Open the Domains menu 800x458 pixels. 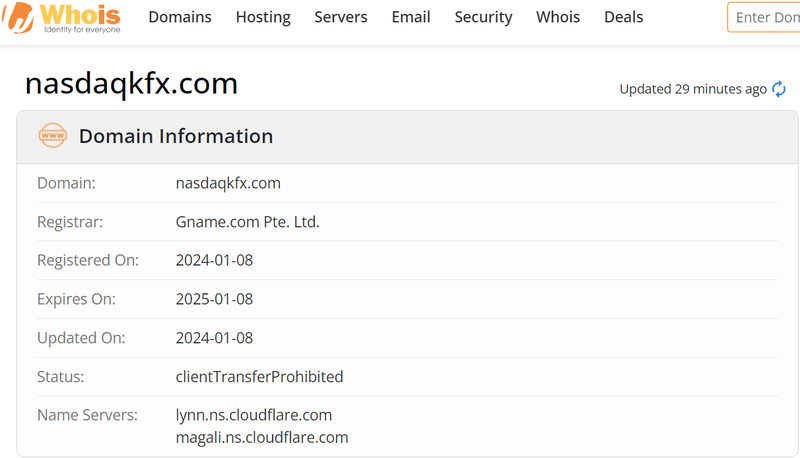[x=180, y=17]
